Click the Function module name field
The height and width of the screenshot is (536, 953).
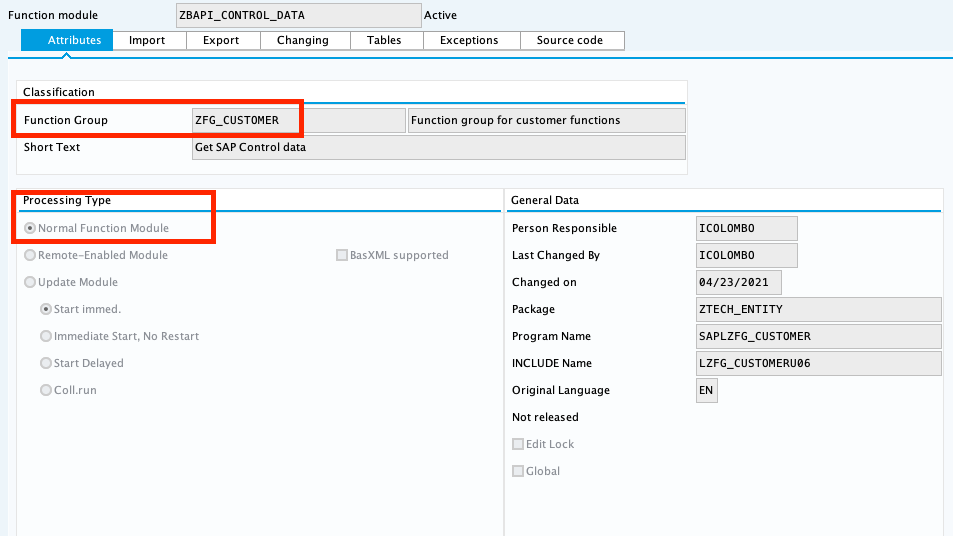point(297,15)
